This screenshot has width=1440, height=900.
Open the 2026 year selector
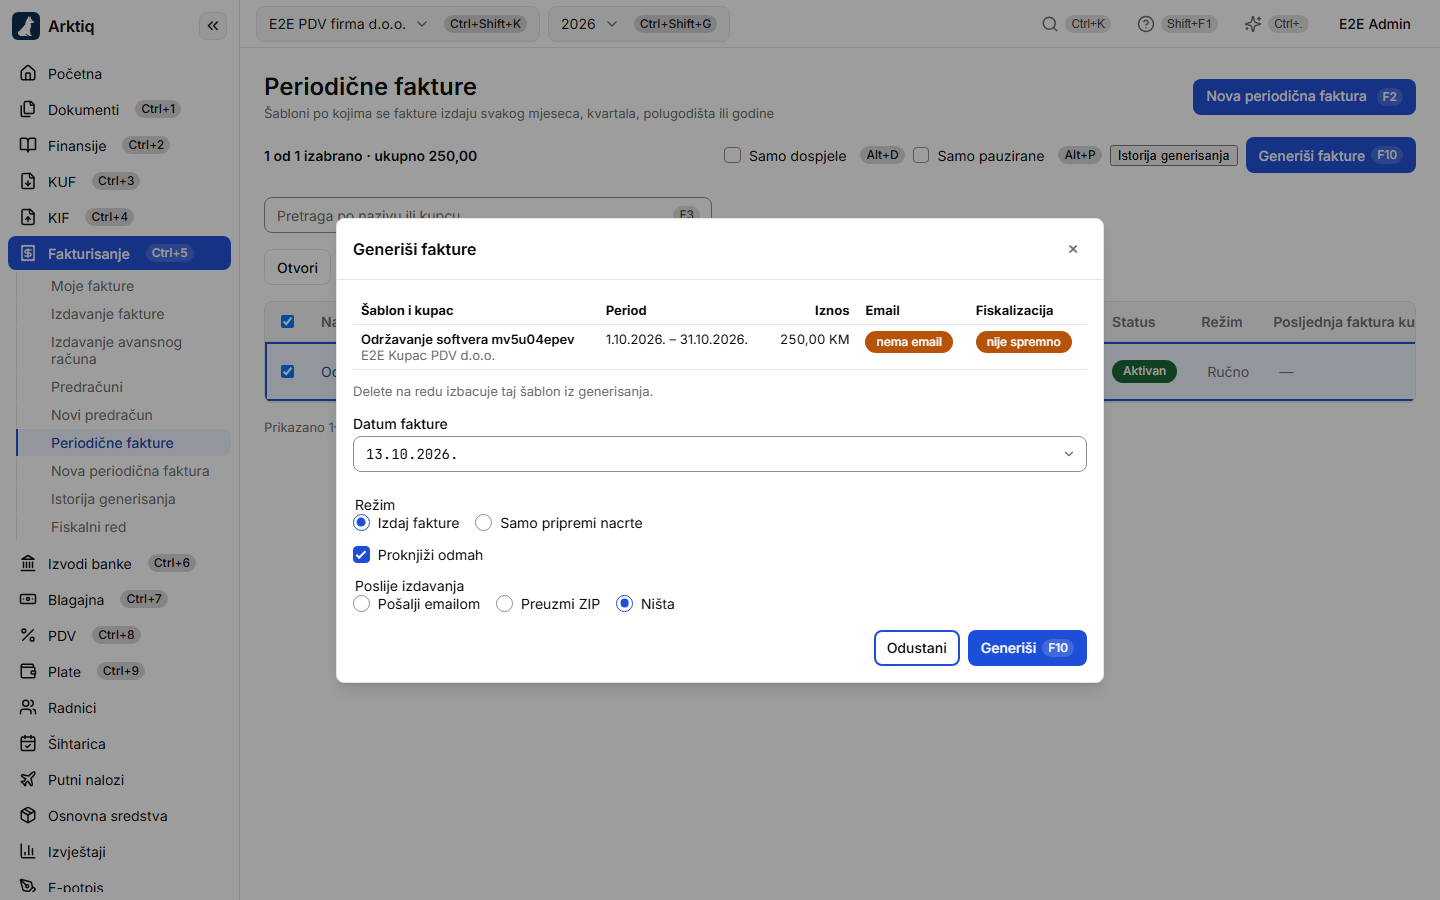click(639, 24)
